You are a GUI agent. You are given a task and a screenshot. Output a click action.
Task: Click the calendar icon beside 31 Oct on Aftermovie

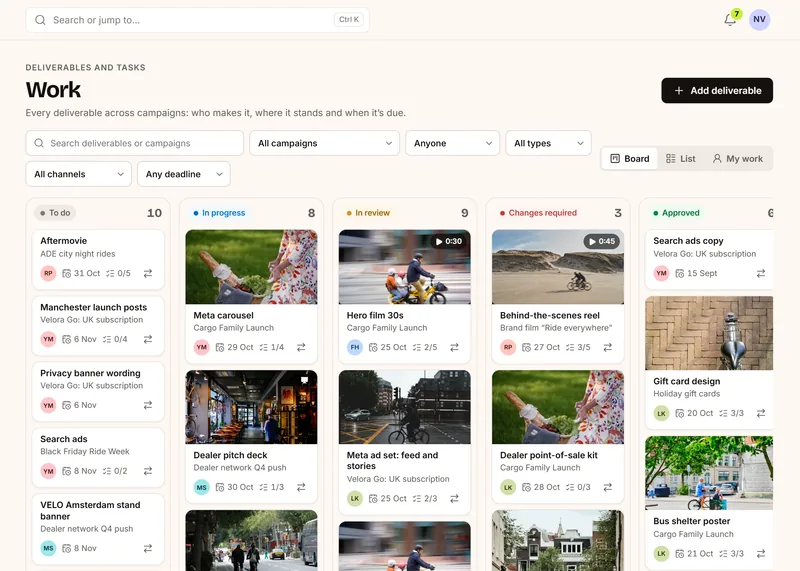(x=66, y=274)
